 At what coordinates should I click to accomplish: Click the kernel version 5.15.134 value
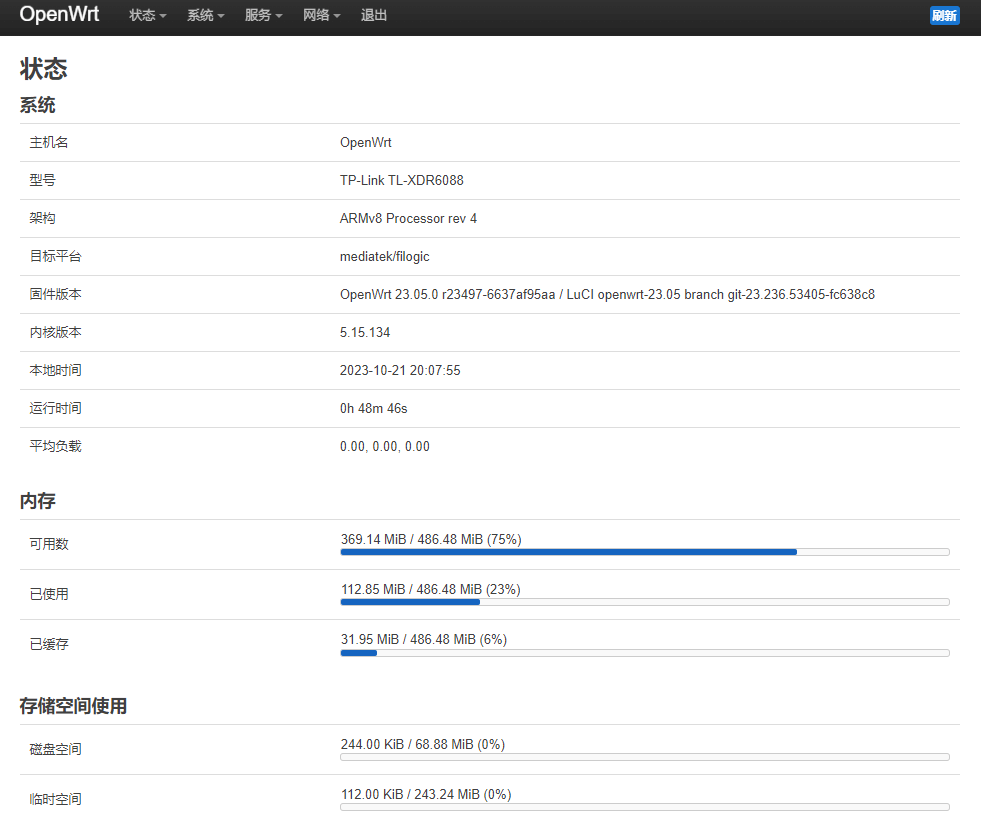(x=365, y=332)
